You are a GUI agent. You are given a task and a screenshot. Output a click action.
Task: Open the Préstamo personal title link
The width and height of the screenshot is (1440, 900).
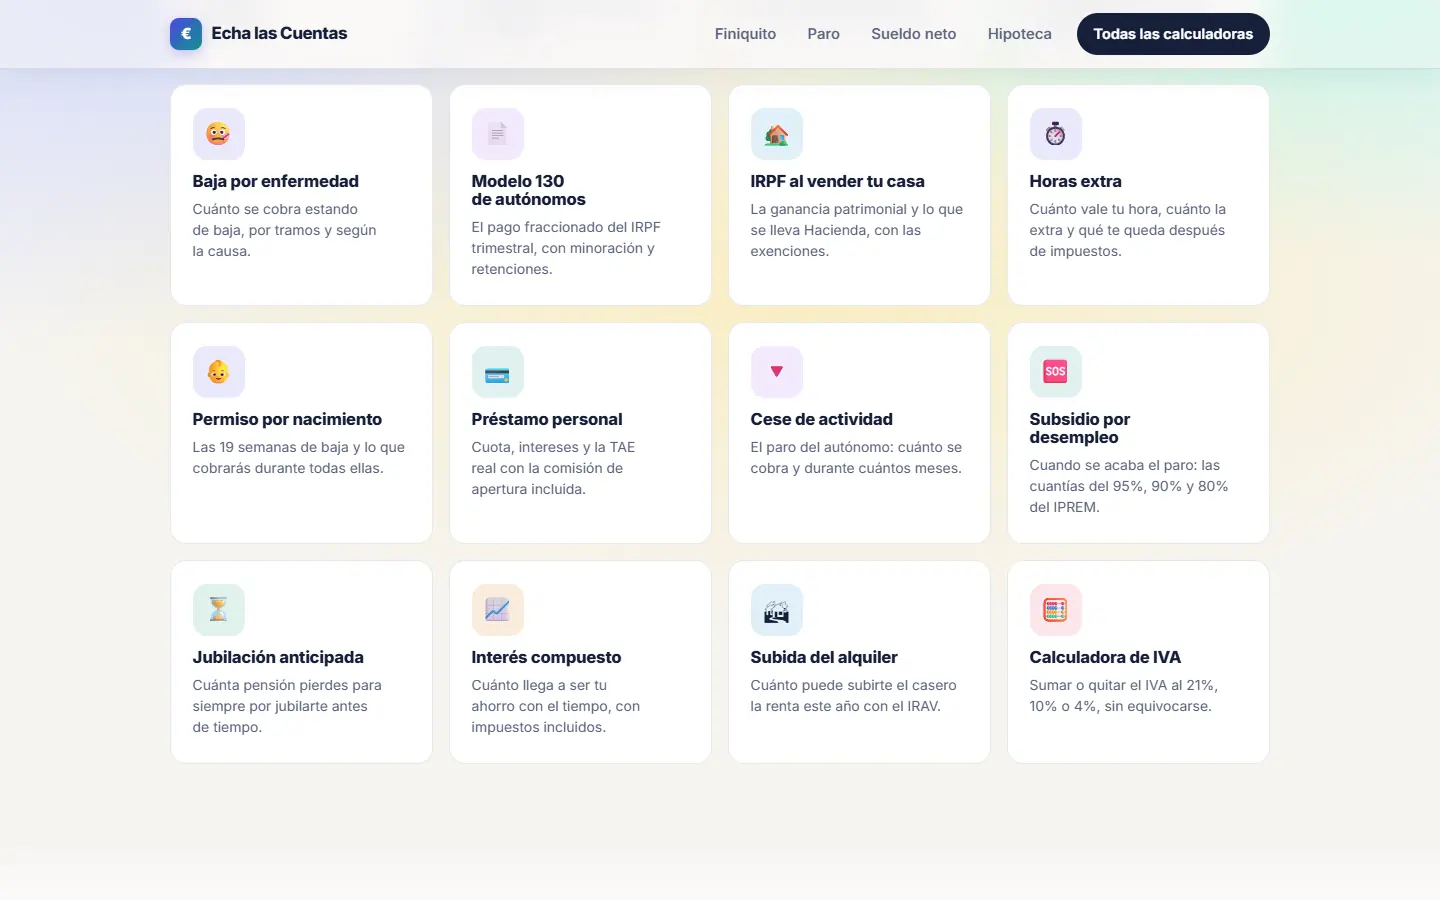(x=547, y=419)
